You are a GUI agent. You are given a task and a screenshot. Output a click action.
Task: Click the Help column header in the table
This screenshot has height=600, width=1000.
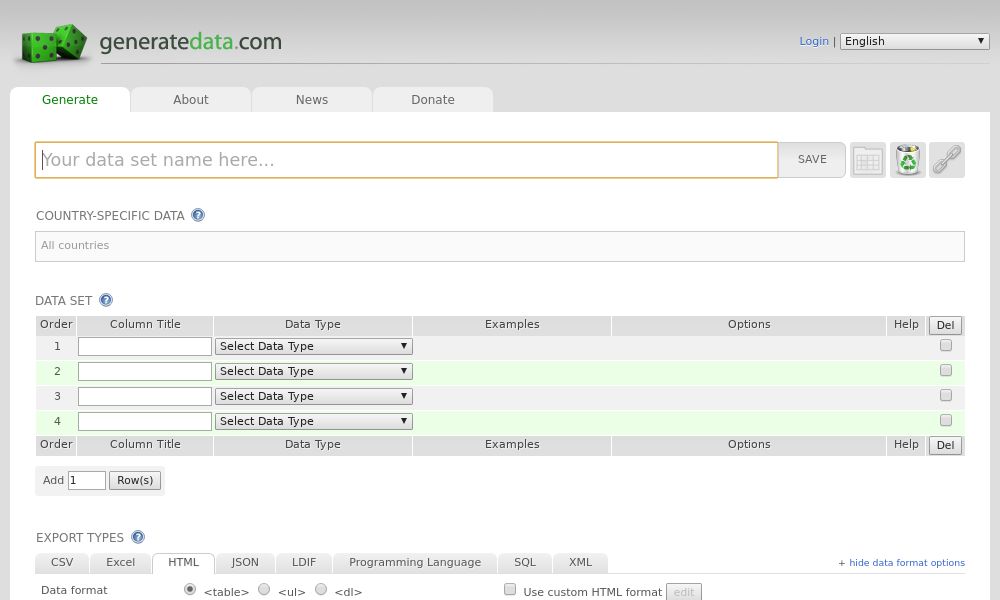(906, 324)
